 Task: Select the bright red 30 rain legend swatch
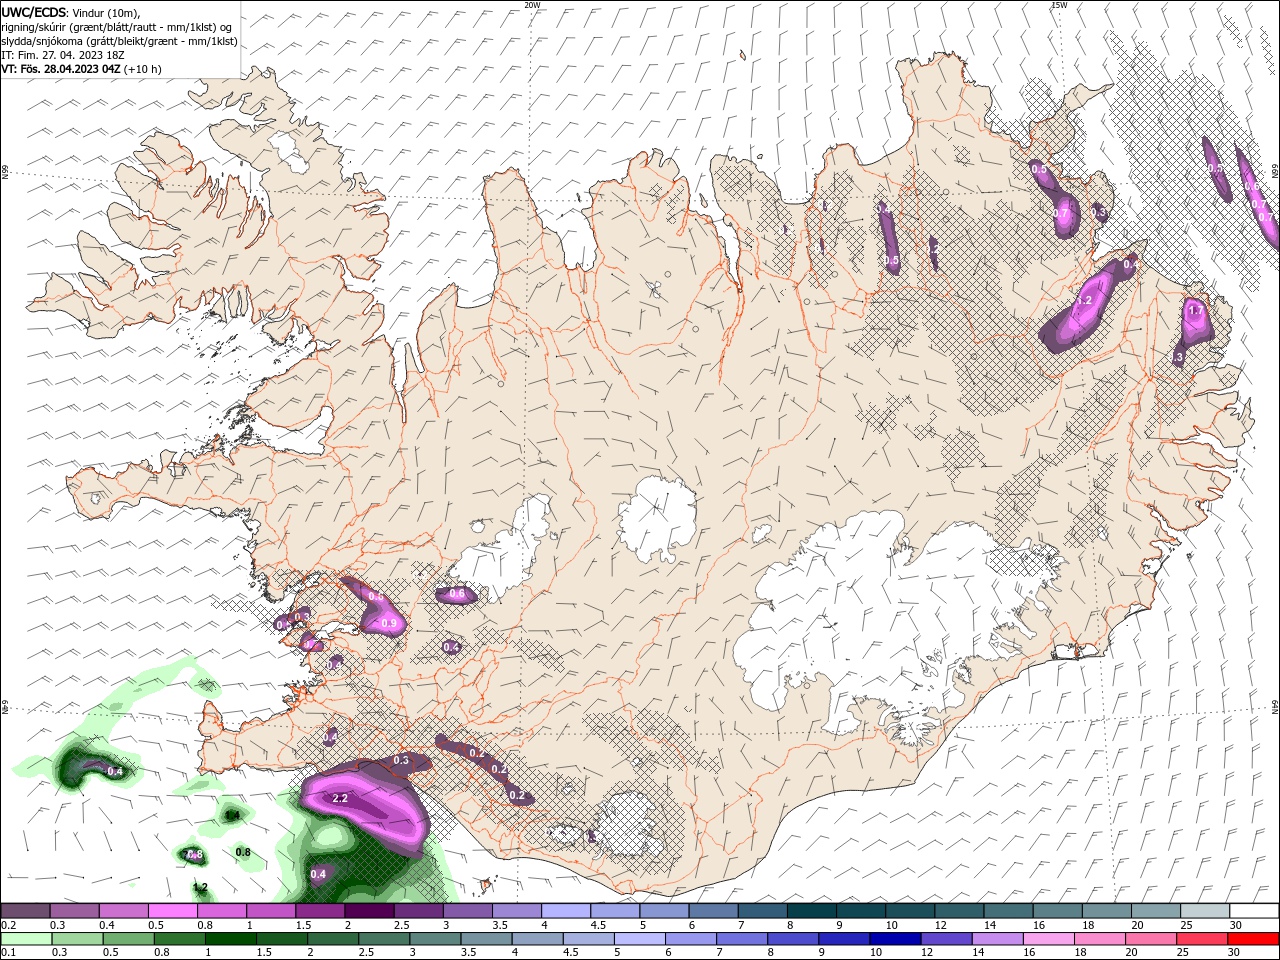pyautogui.click(x=1254, y=939)
